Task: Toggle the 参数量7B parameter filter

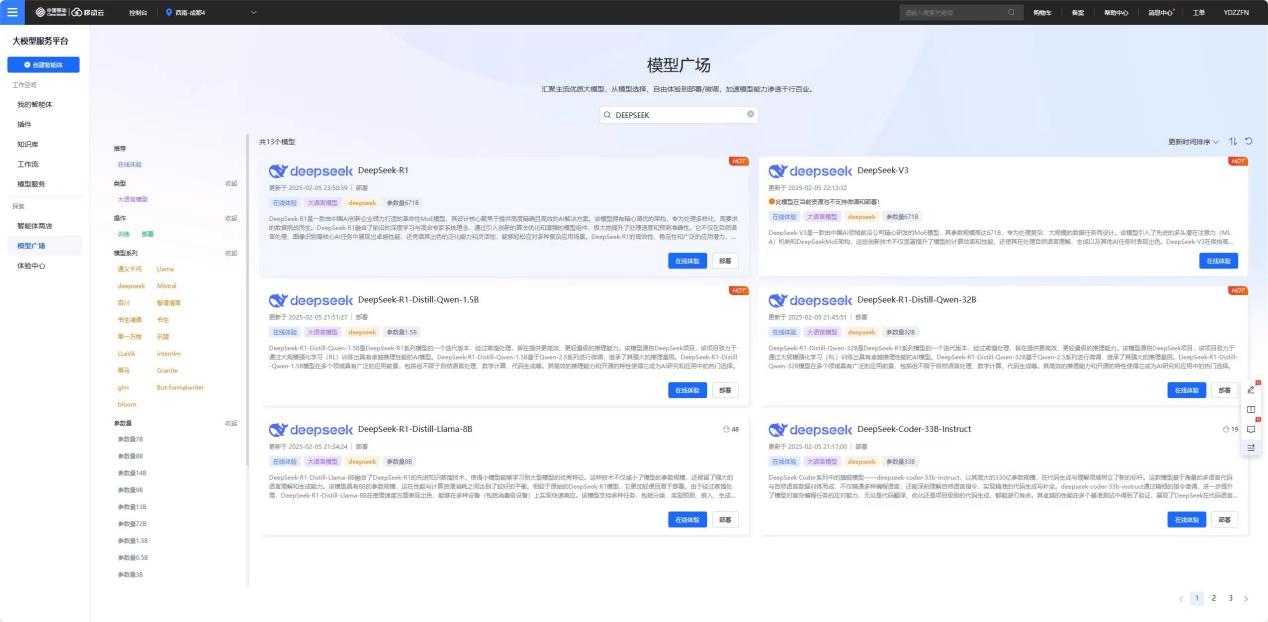Action: click(131, 439)
